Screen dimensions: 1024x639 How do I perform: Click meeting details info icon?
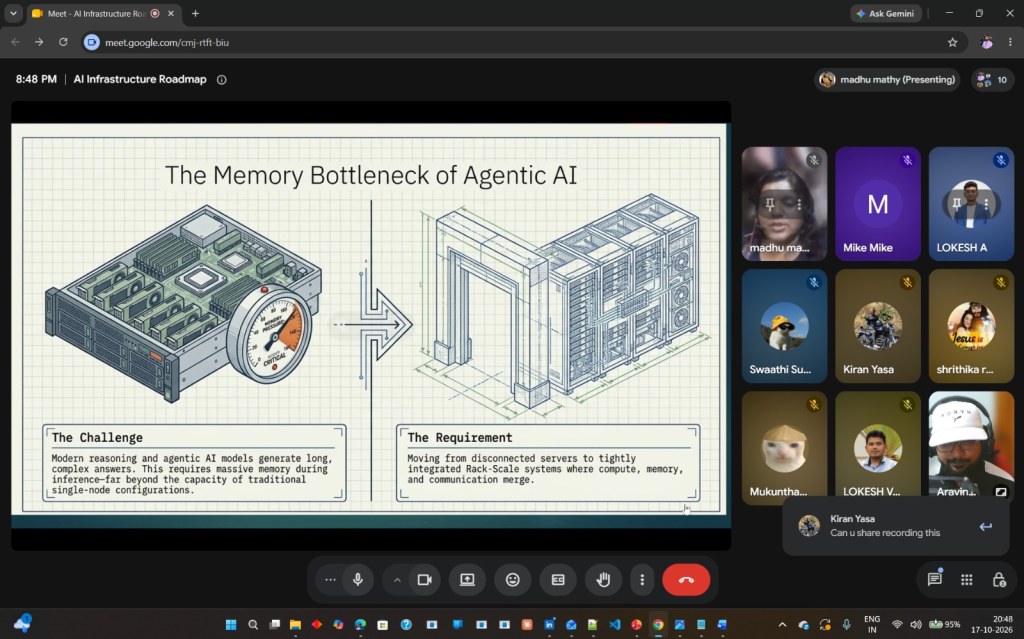pos(221,80)
